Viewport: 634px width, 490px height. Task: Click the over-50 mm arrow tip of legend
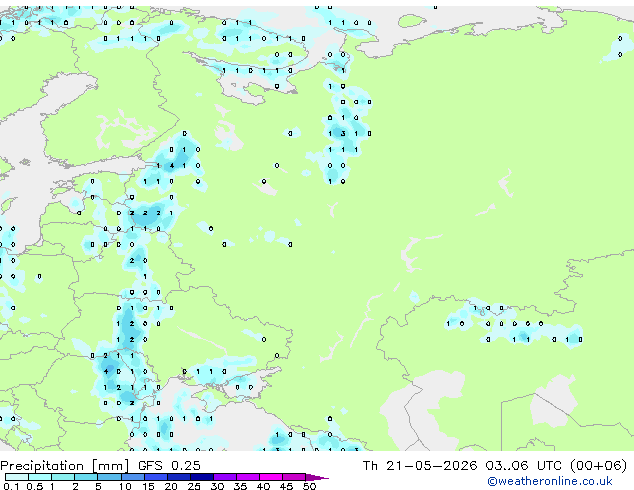click(317, 477)
